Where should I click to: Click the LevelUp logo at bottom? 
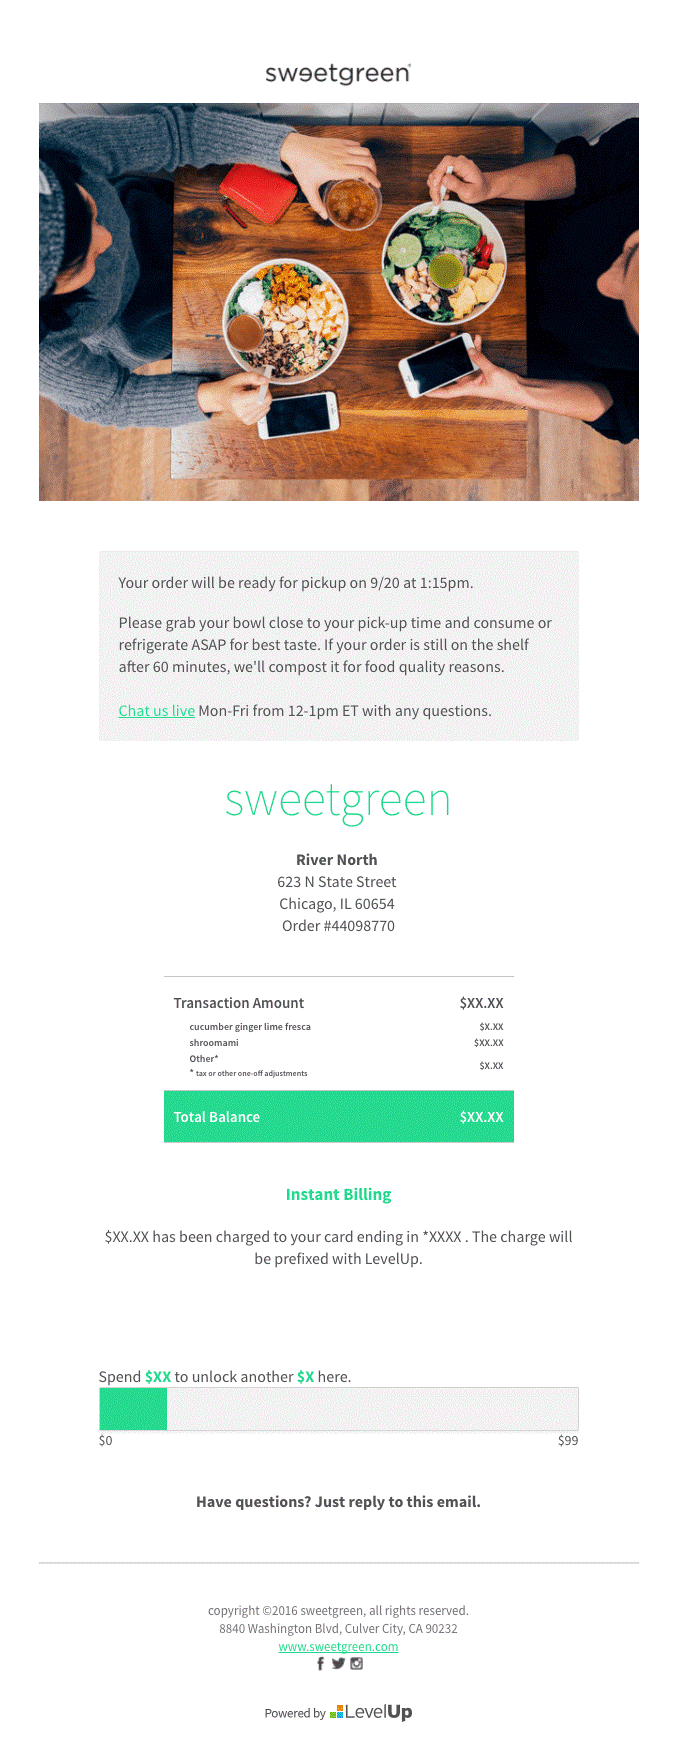(x=372, y=1712)
